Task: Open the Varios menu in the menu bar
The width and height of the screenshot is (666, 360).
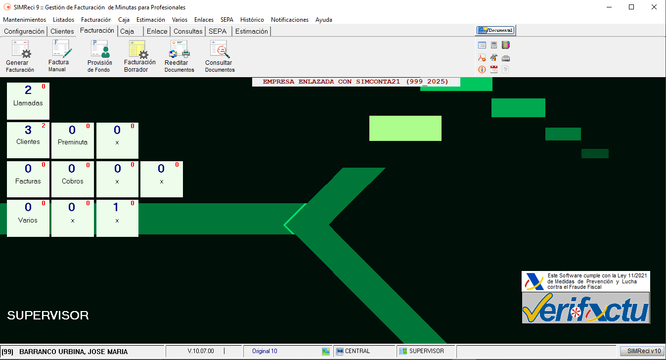Action: pos(179,20)
